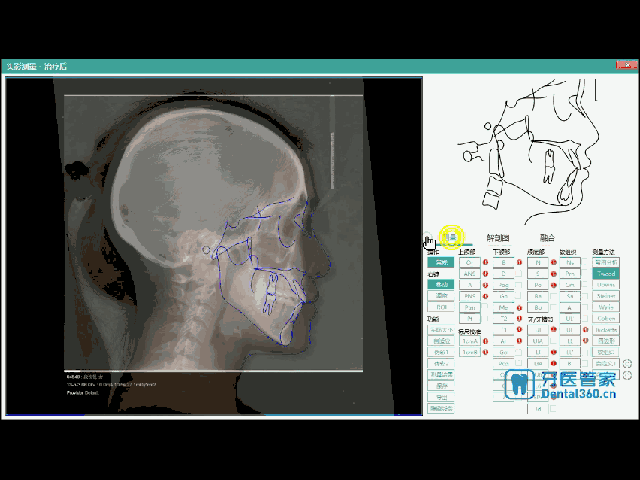The width and height of the screenshot is (640, 480).
Task: Select the Coben analysis method
Action: point(606,318)
